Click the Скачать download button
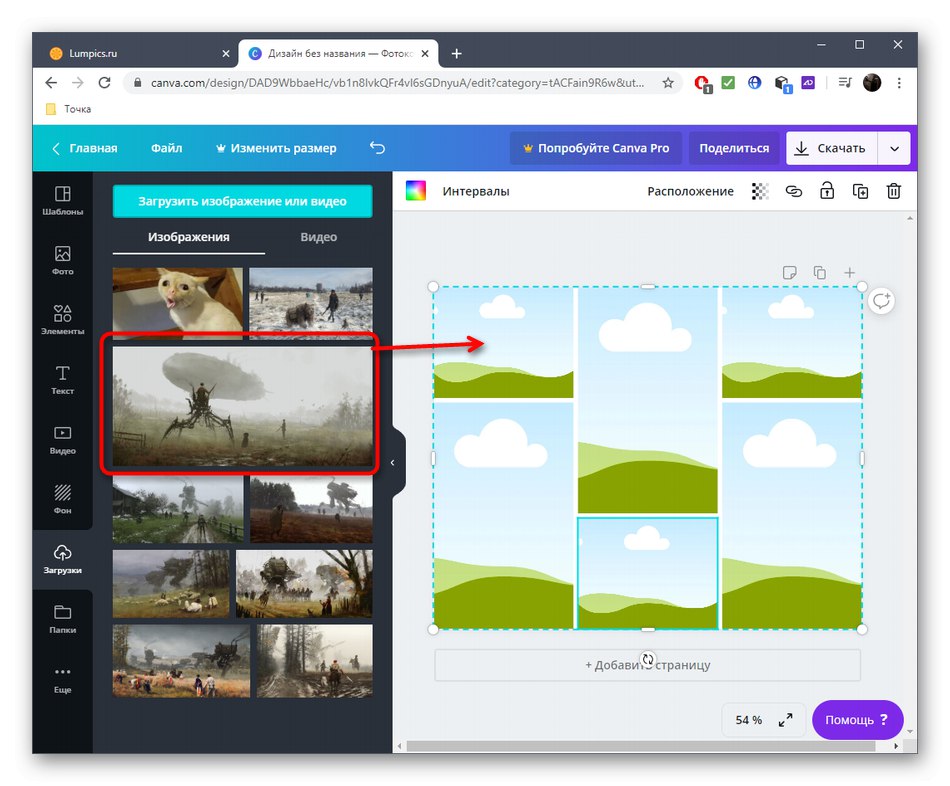Viewport: 950px width, 786px height. coord(831,148)
